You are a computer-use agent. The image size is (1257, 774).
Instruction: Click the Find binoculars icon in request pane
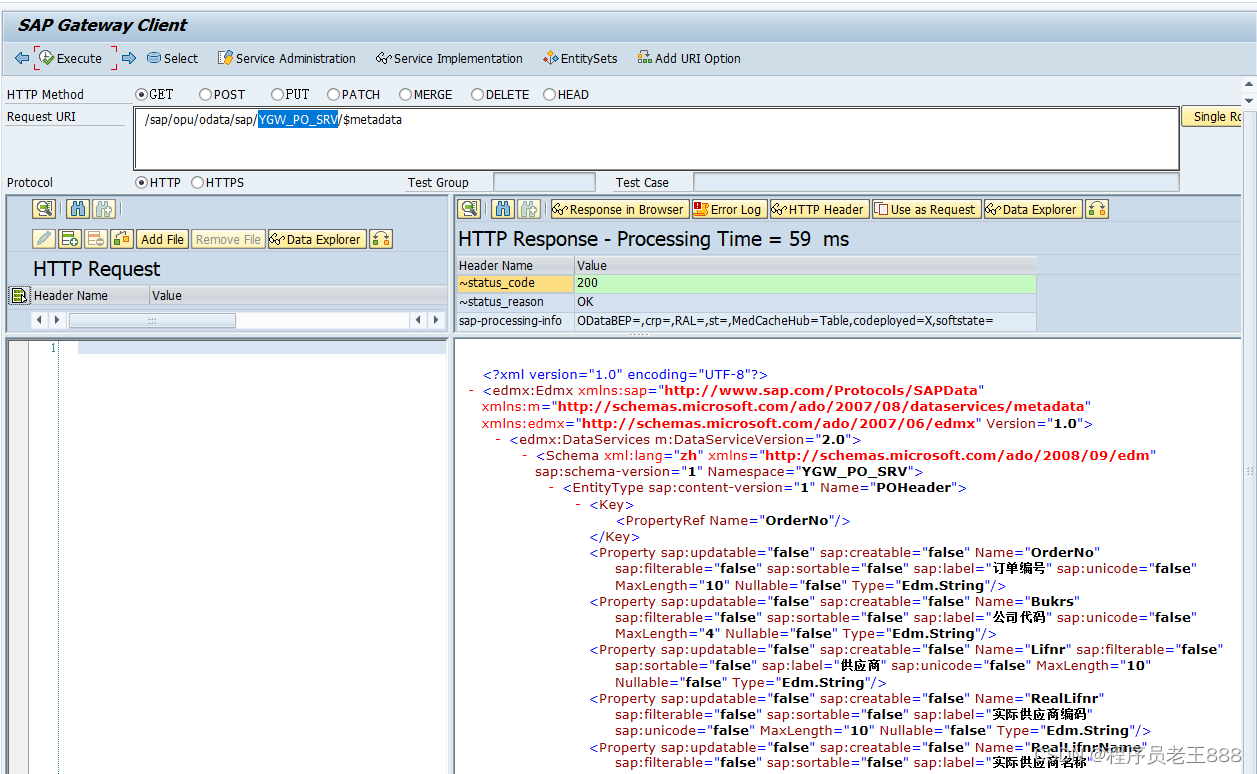pos(78,209)
